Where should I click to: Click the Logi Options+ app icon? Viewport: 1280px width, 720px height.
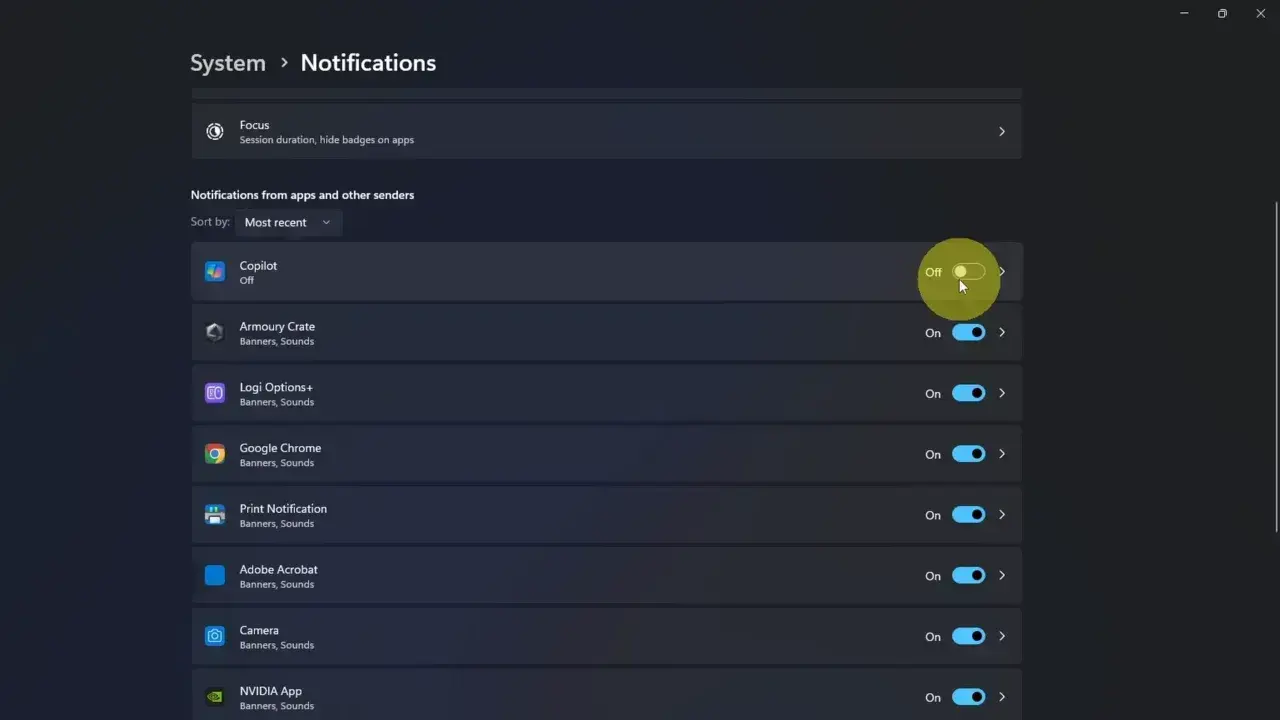[x=215, y=394]
